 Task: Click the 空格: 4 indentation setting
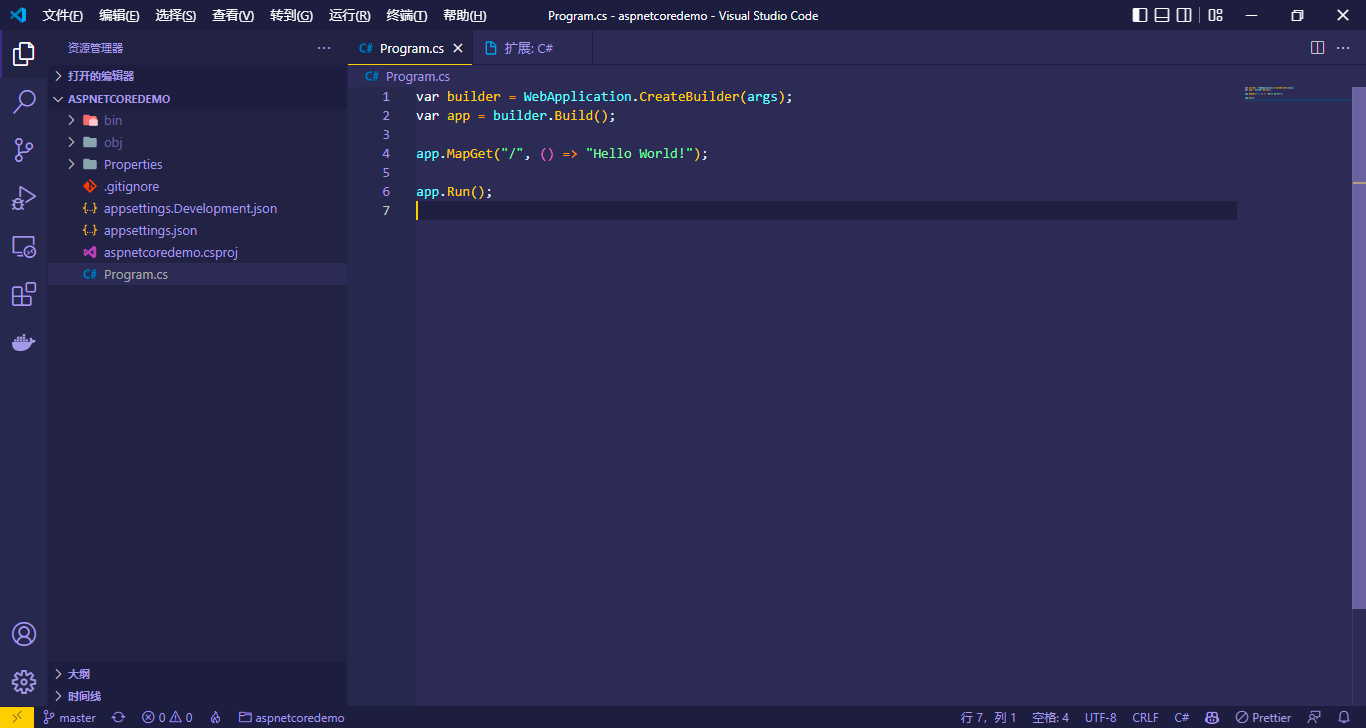click(1050, 718)
